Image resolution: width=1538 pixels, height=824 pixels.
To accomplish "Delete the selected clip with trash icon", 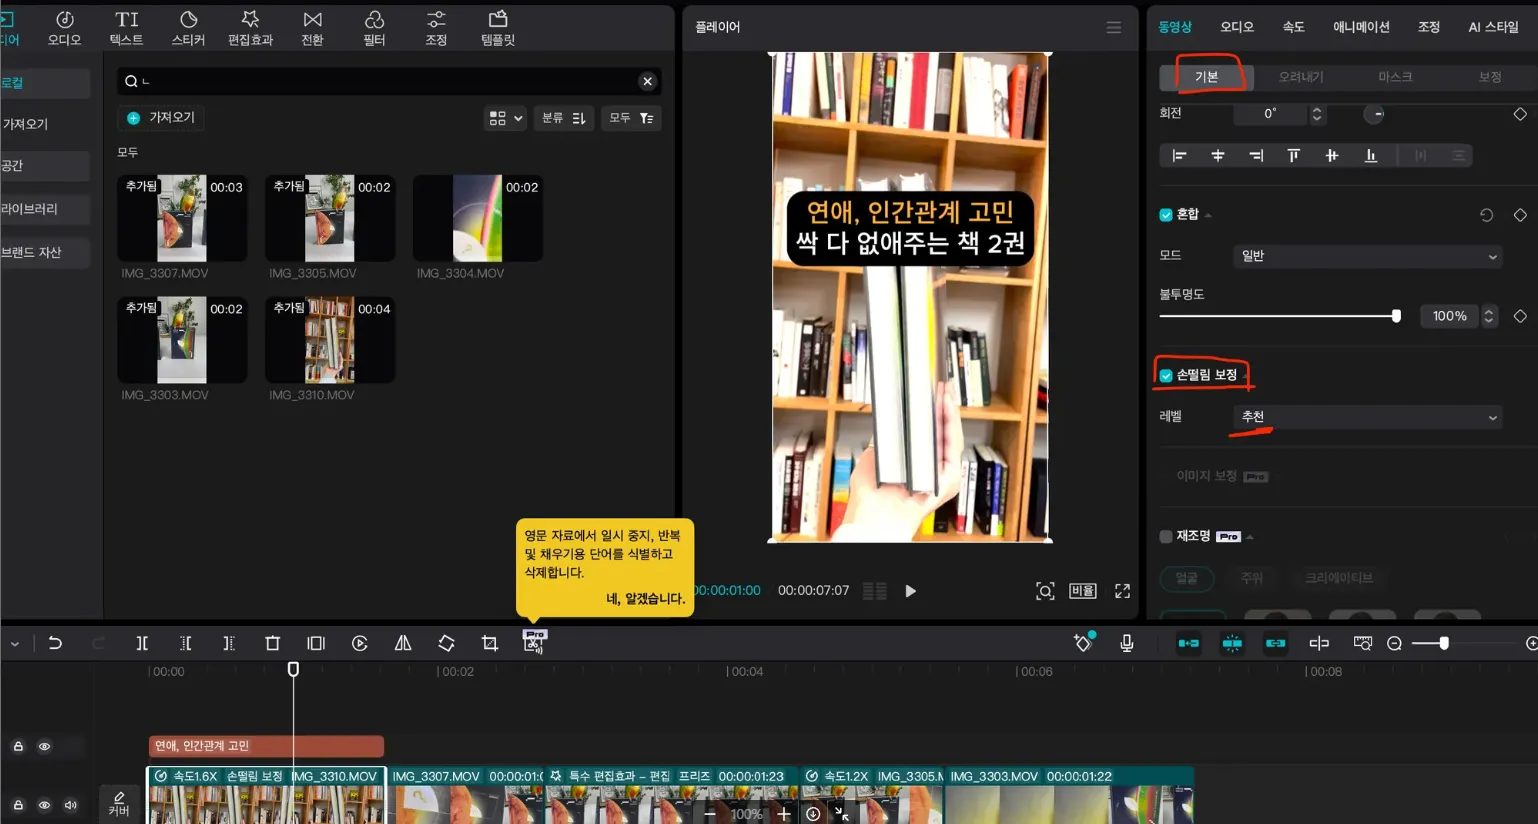I will click(272, 643).
